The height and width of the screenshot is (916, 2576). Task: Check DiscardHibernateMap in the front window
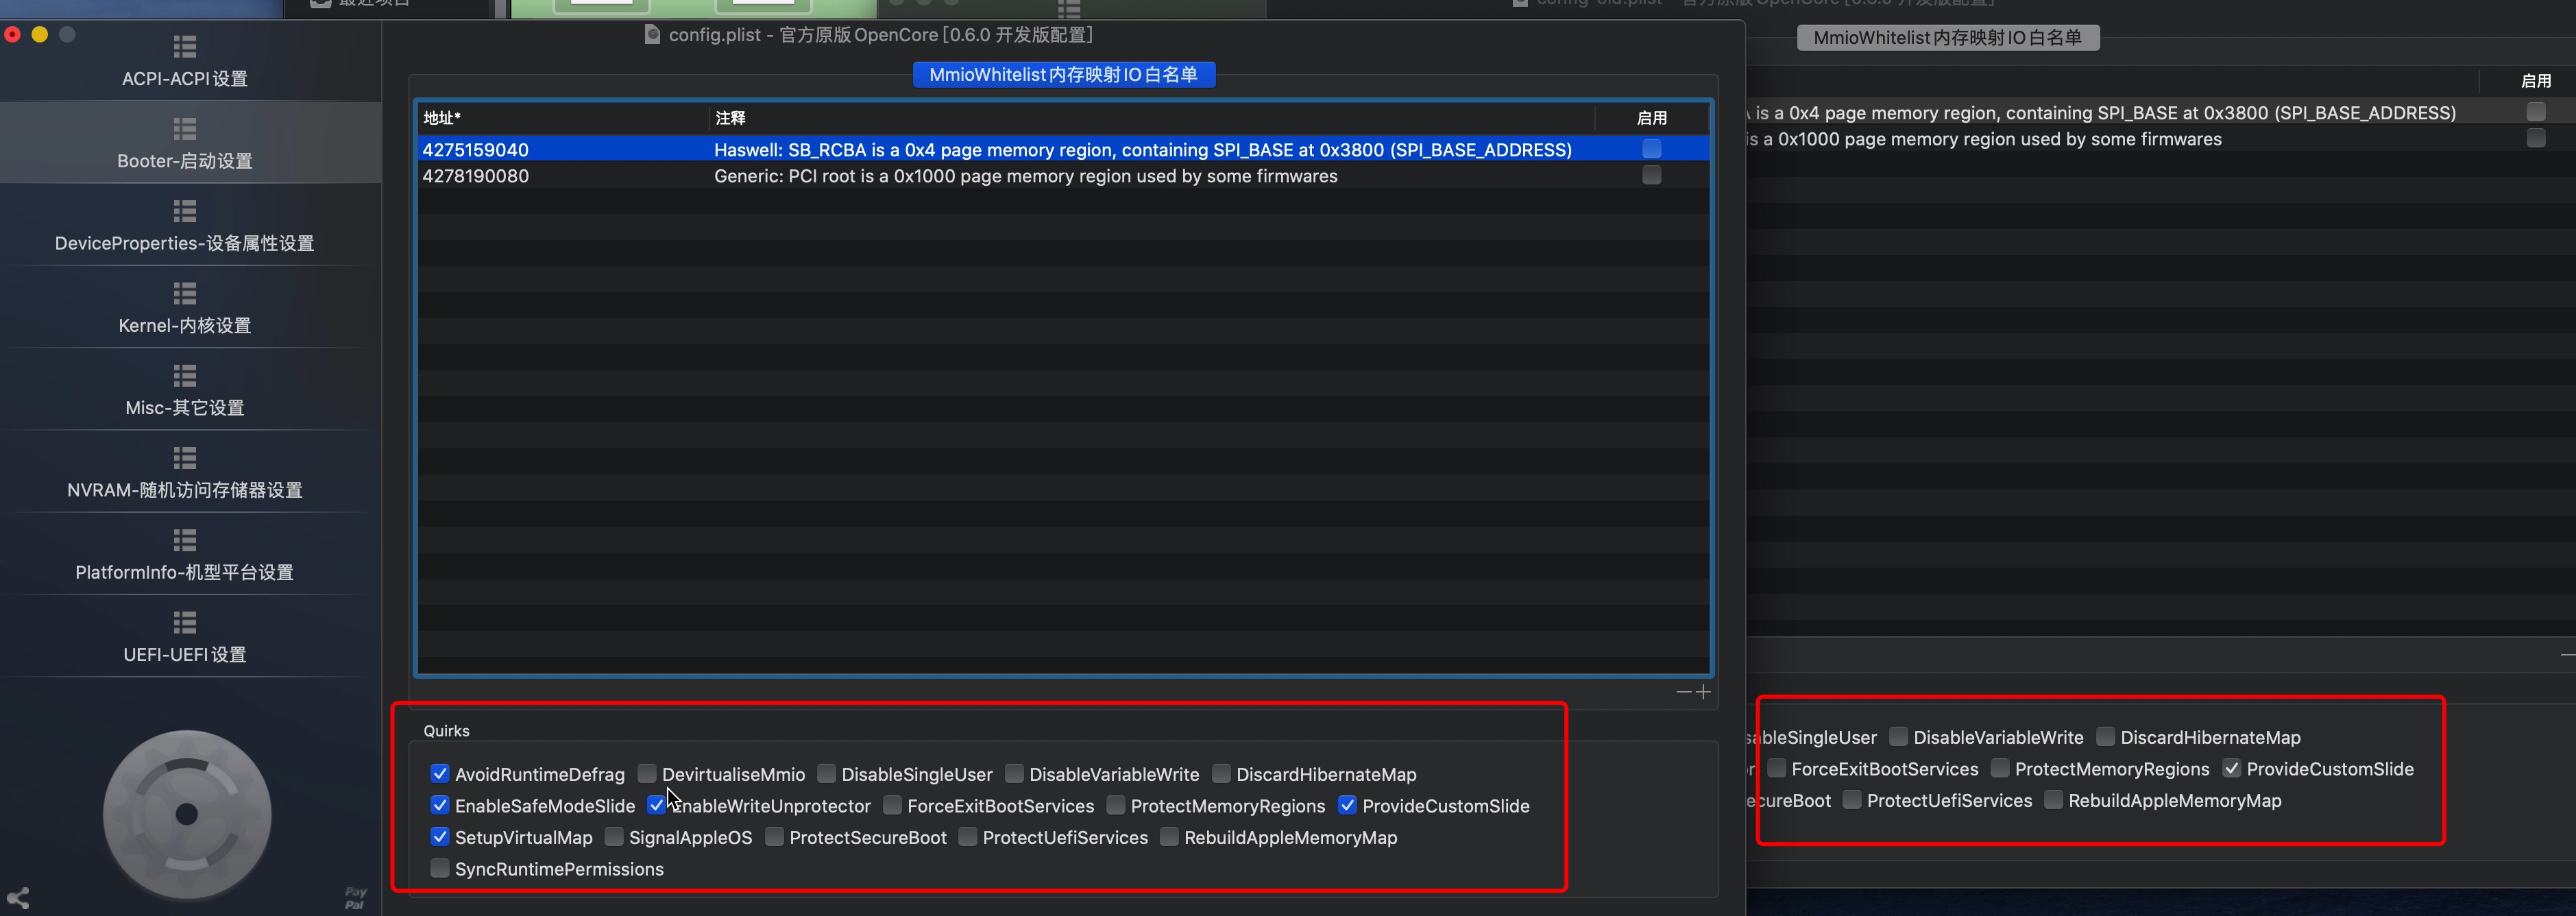point(1221,773)
